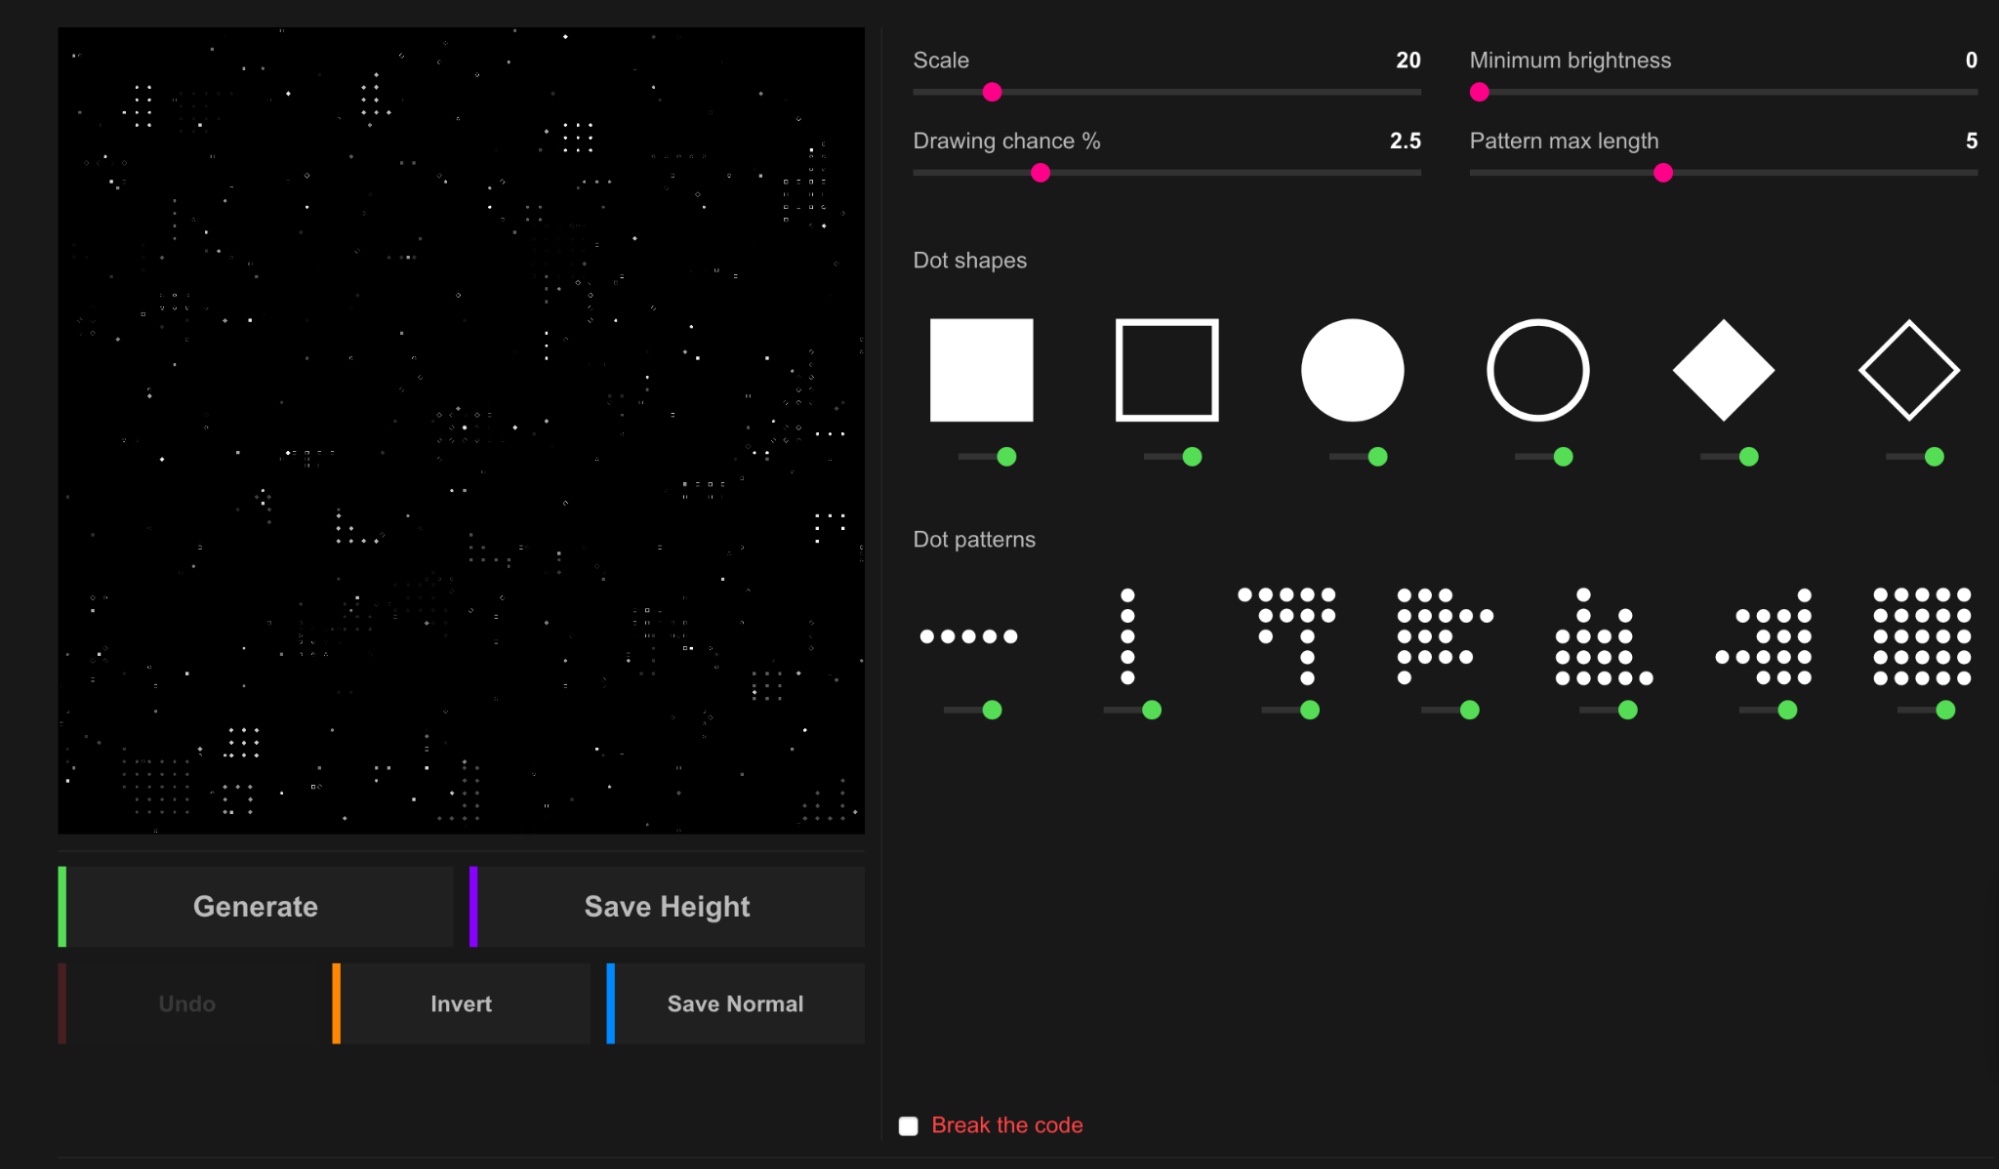Check the Break the code checkbox
Screen dimensions: 1999x1170
click(908, 1126)
